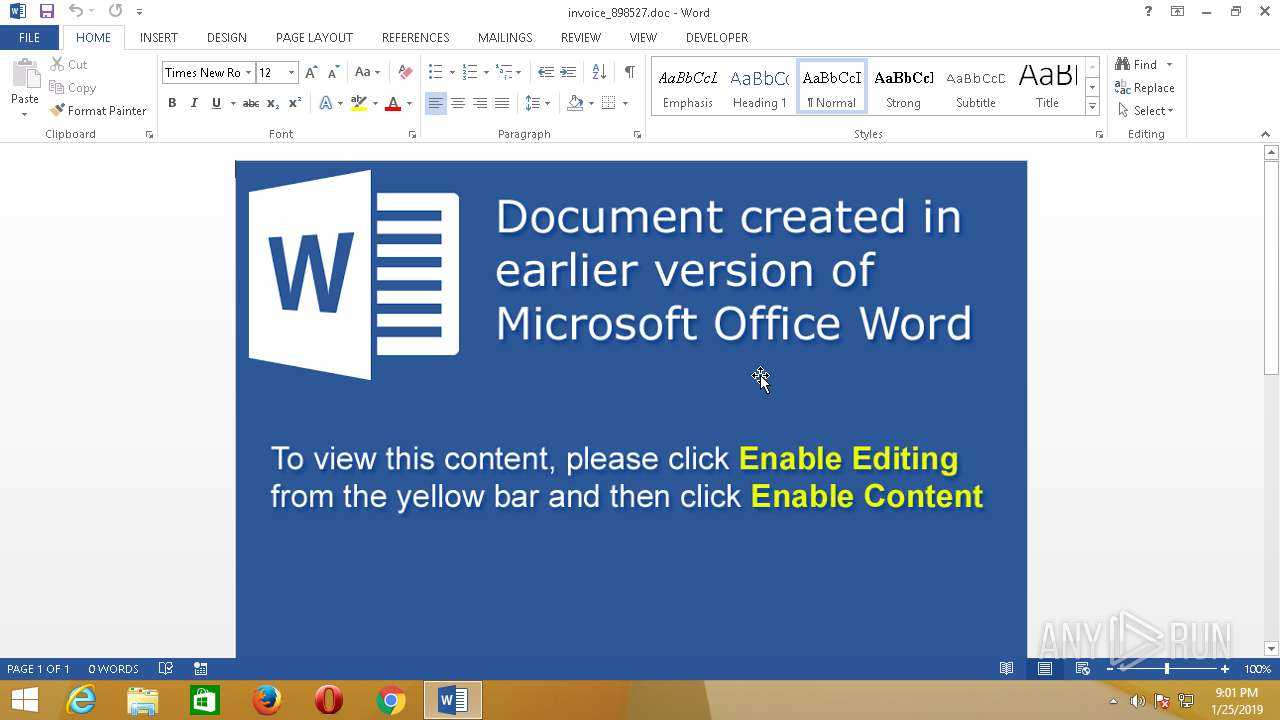Align text to the right
Viewport: 1280px width, 720px height.
pyautogui.click(x=480, y=103)
